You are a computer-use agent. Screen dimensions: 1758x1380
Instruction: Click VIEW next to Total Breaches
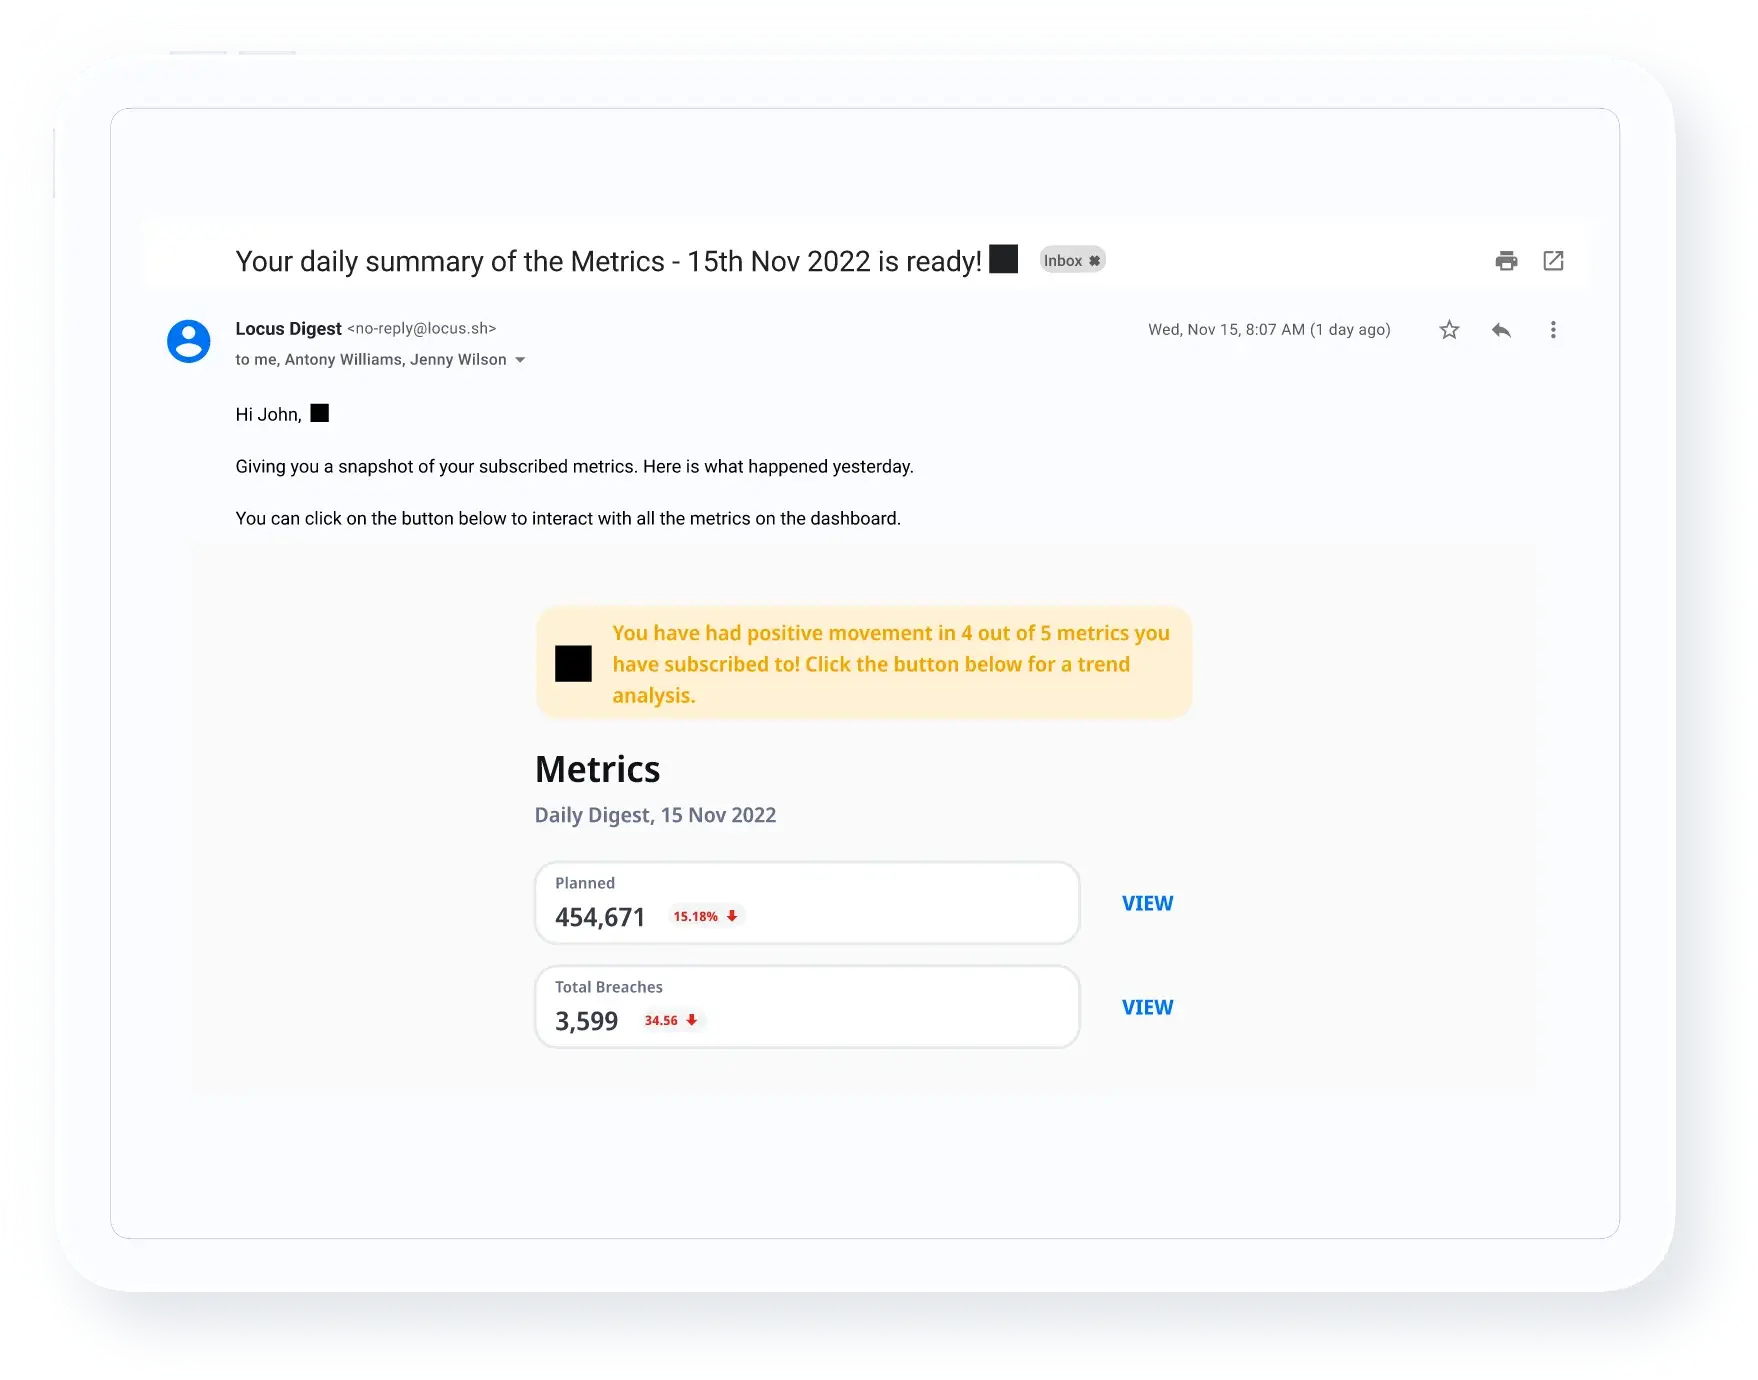coord(1147,1007)
